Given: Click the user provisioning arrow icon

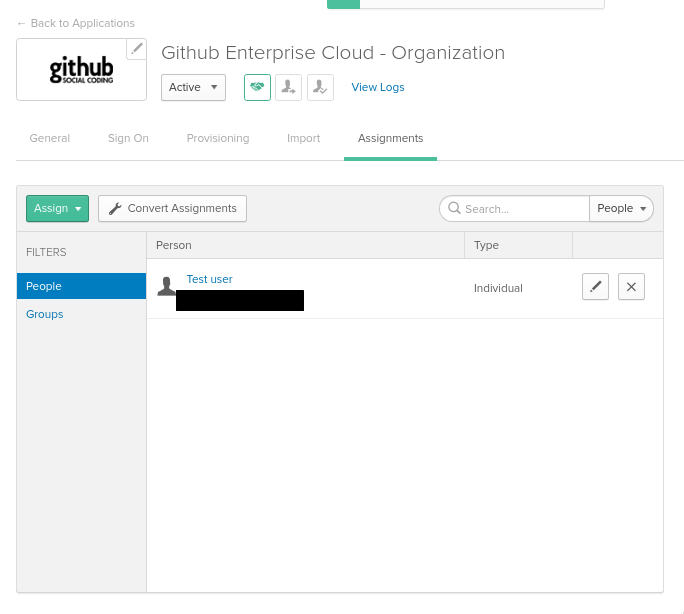Looking at the screenshot, I should [x=288, y=87].
